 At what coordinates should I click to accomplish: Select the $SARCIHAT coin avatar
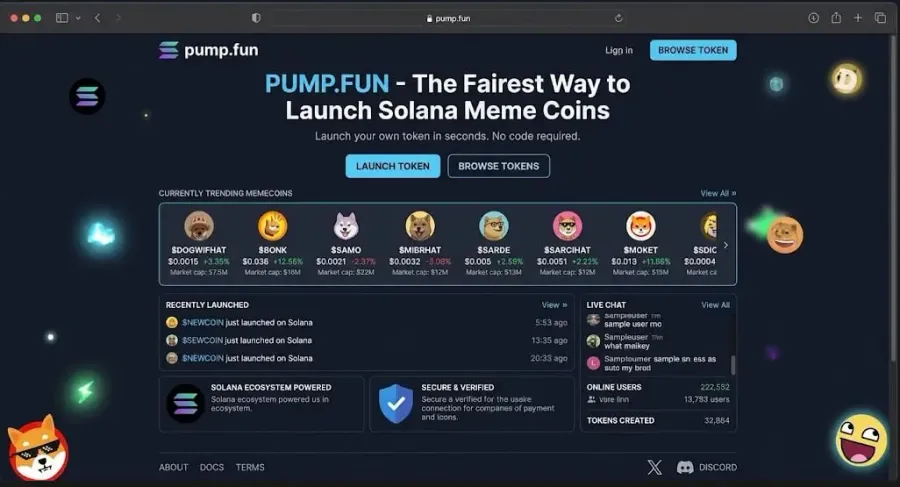[x=567, y=225]
